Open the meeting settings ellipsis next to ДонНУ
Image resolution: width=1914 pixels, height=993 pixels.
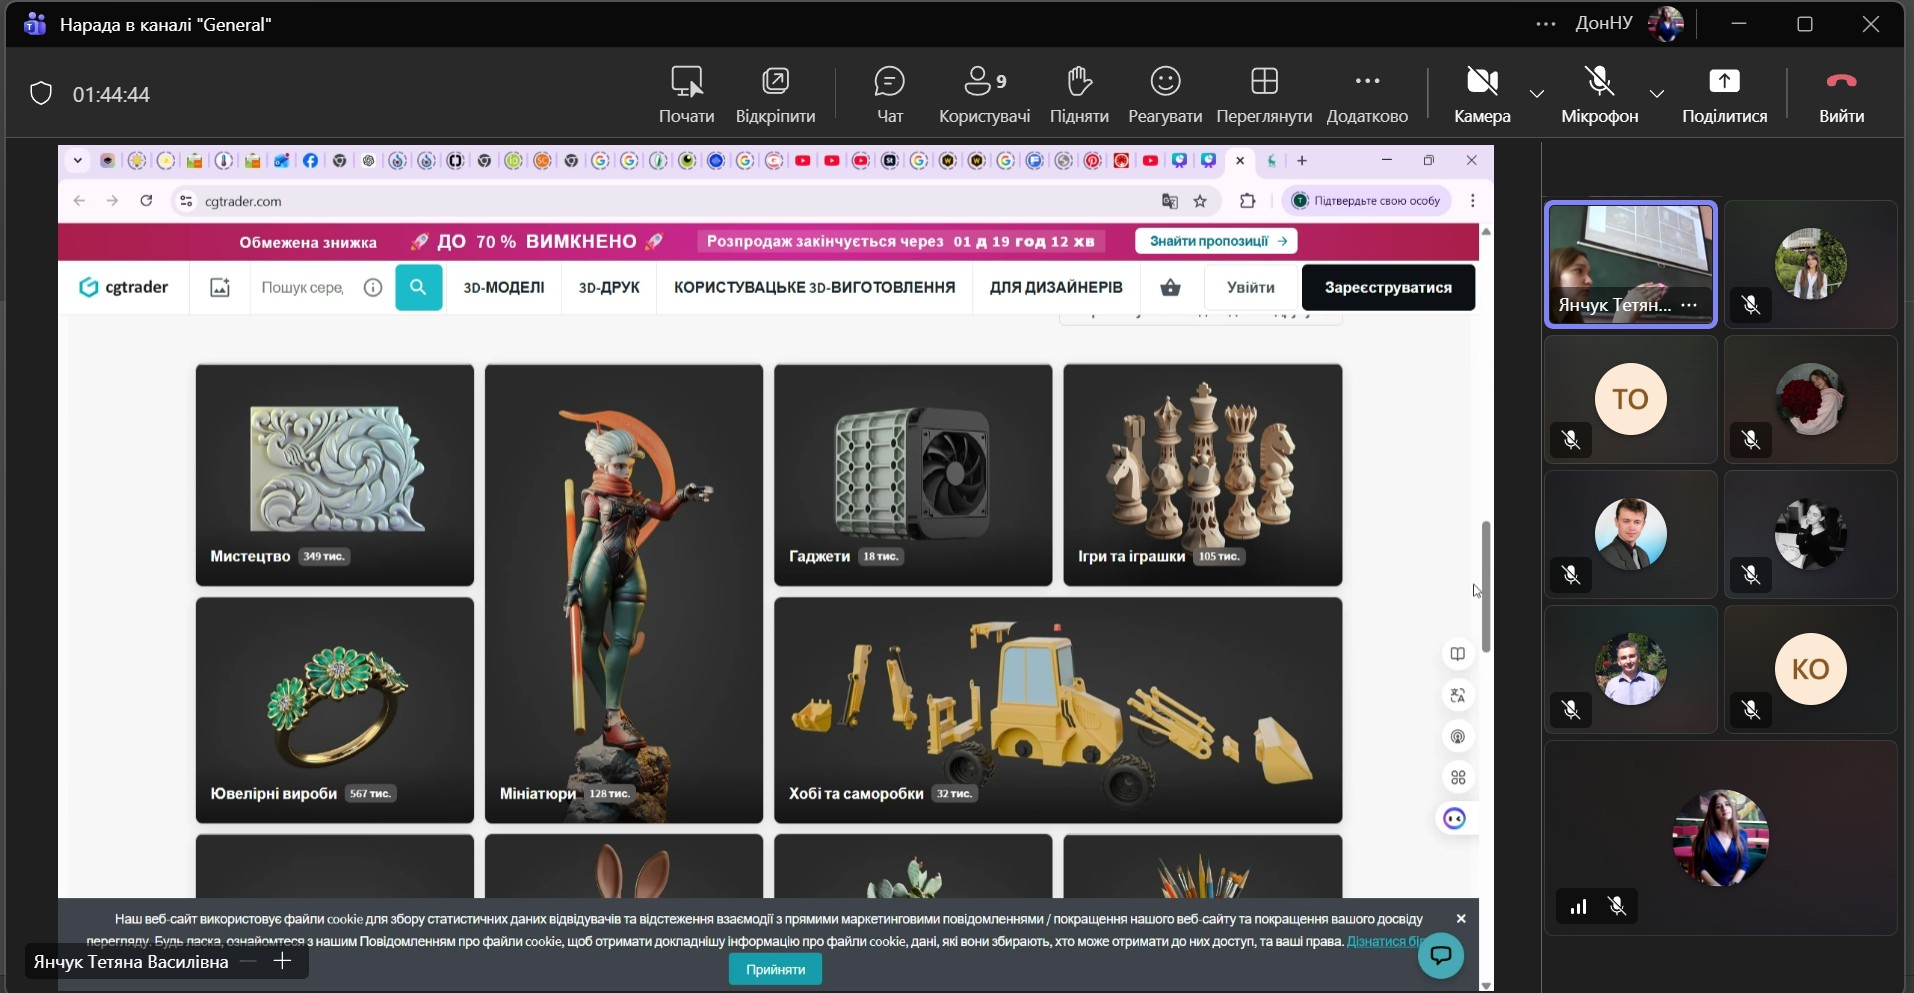1545,24
